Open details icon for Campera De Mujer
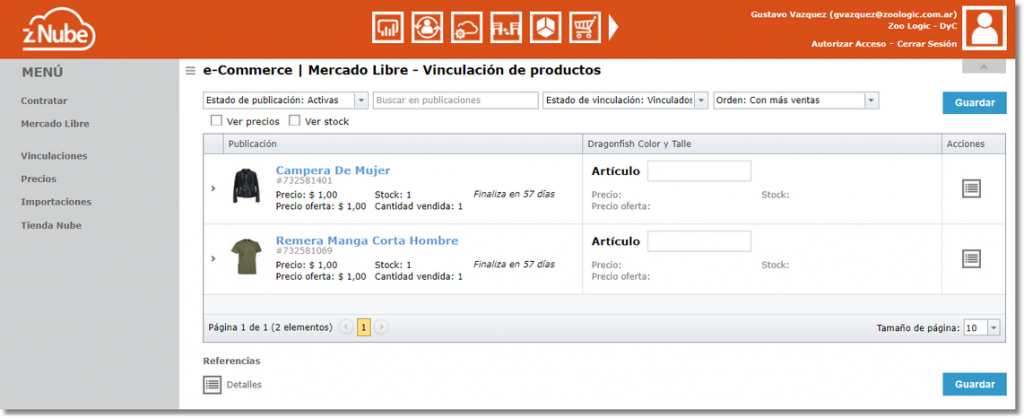This screenshot has height=418, width=1024. coord(972,189)
